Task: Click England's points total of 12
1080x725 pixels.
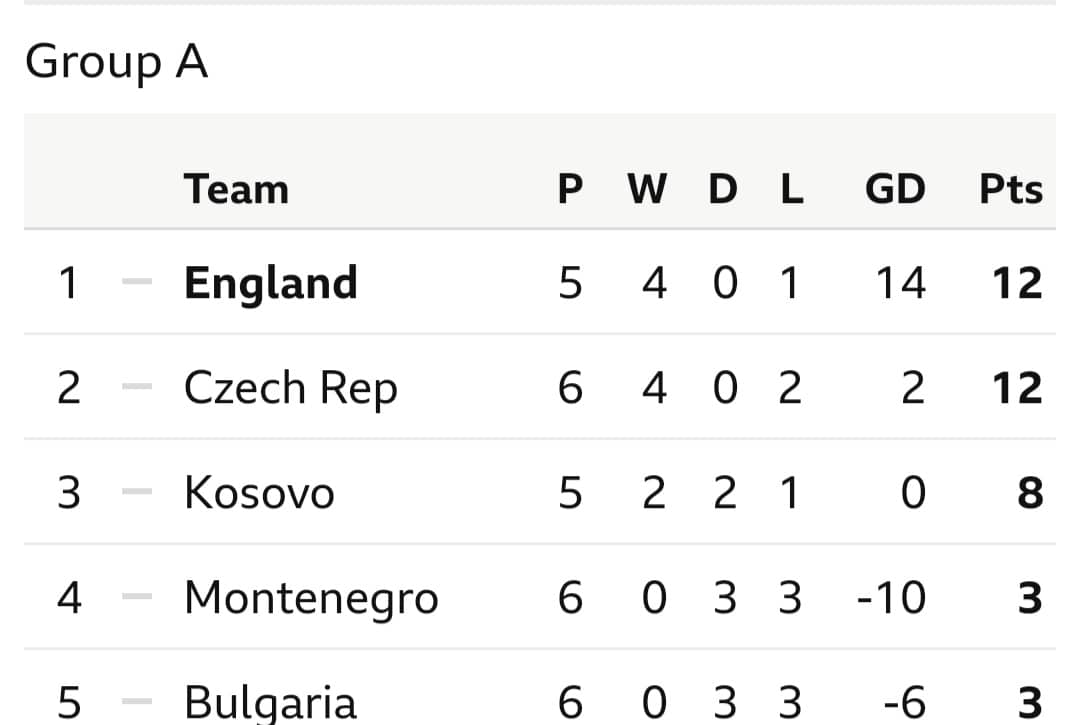Action: 1017,283
